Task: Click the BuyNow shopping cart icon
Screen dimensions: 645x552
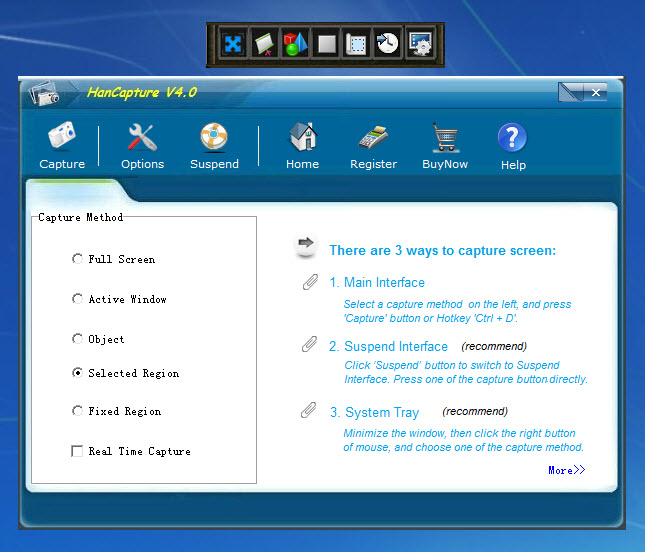Action: [x=445, y=146]
